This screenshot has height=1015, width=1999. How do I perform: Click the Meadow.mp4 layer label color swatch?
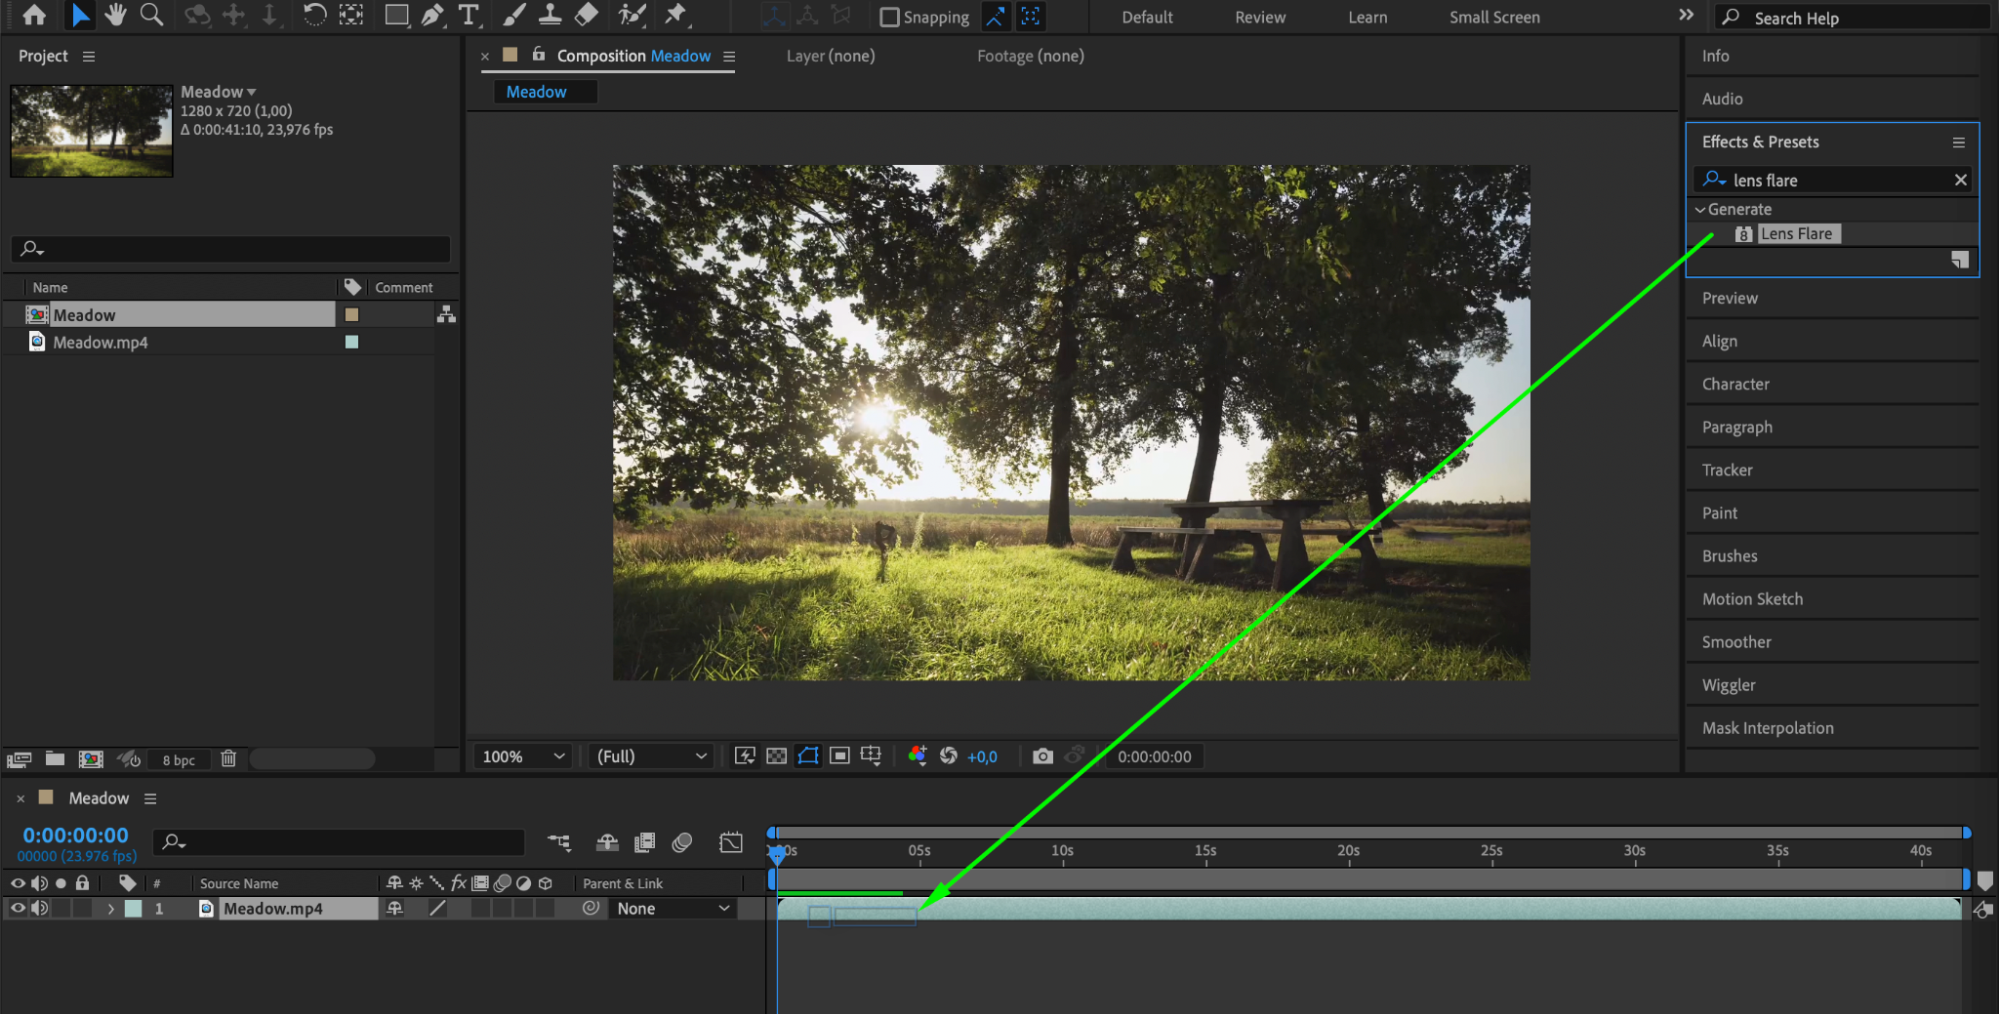(133, 908)
